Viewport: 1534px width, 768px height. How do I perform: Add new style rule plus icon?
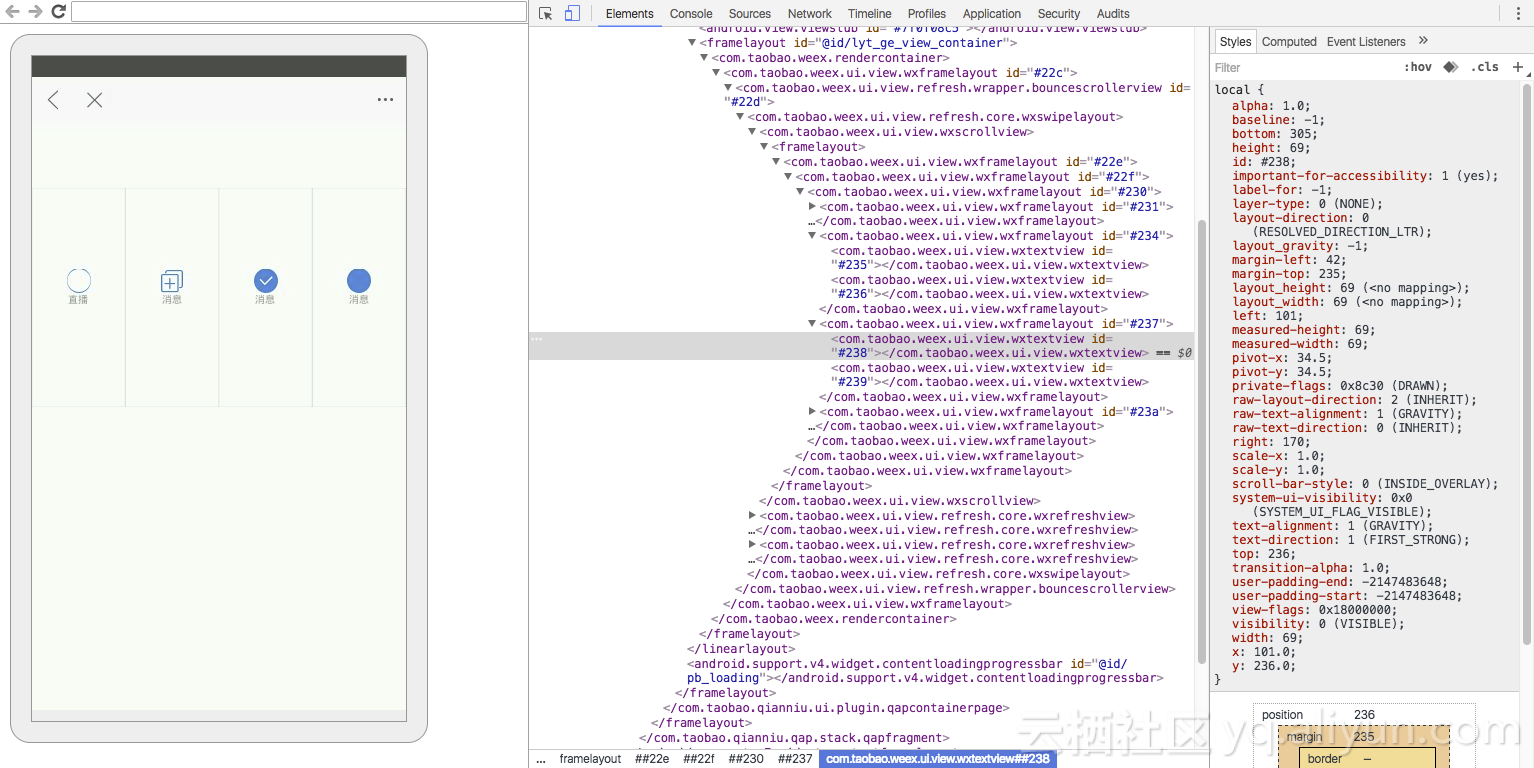1517,67
